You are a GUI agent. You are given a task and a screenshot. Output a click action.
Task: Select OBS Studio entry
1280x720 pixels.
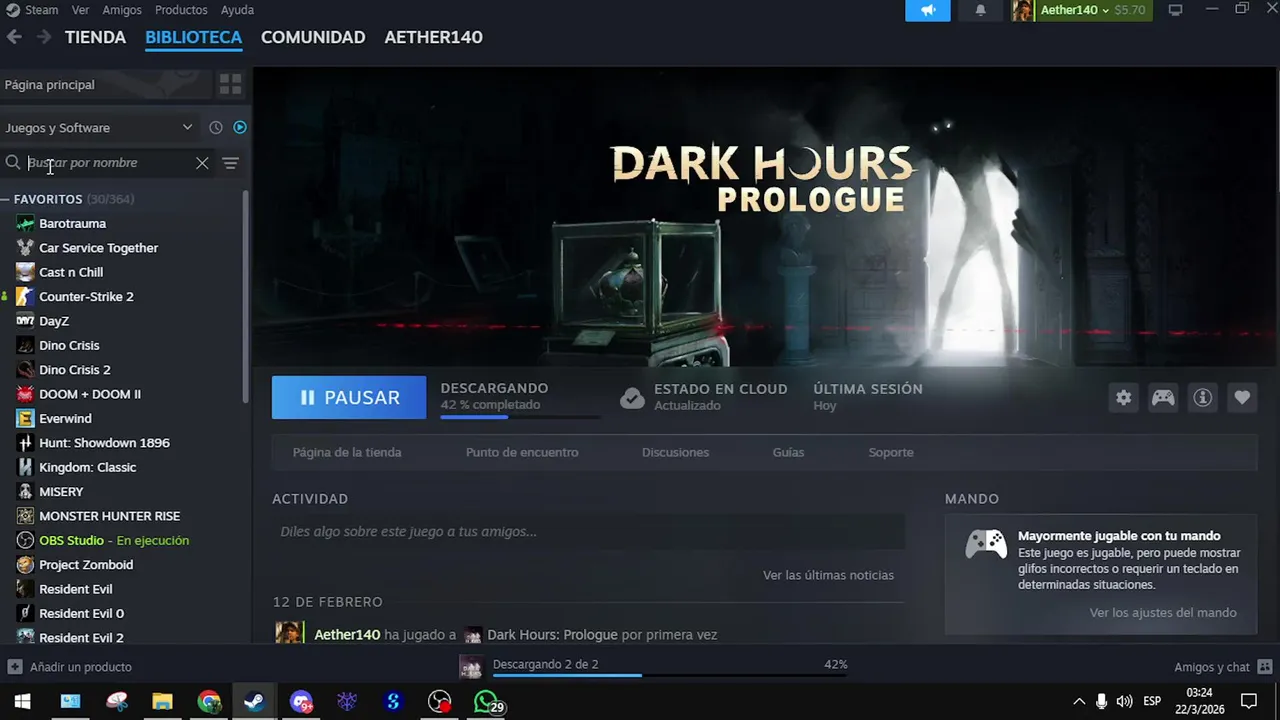click(114, 540)
